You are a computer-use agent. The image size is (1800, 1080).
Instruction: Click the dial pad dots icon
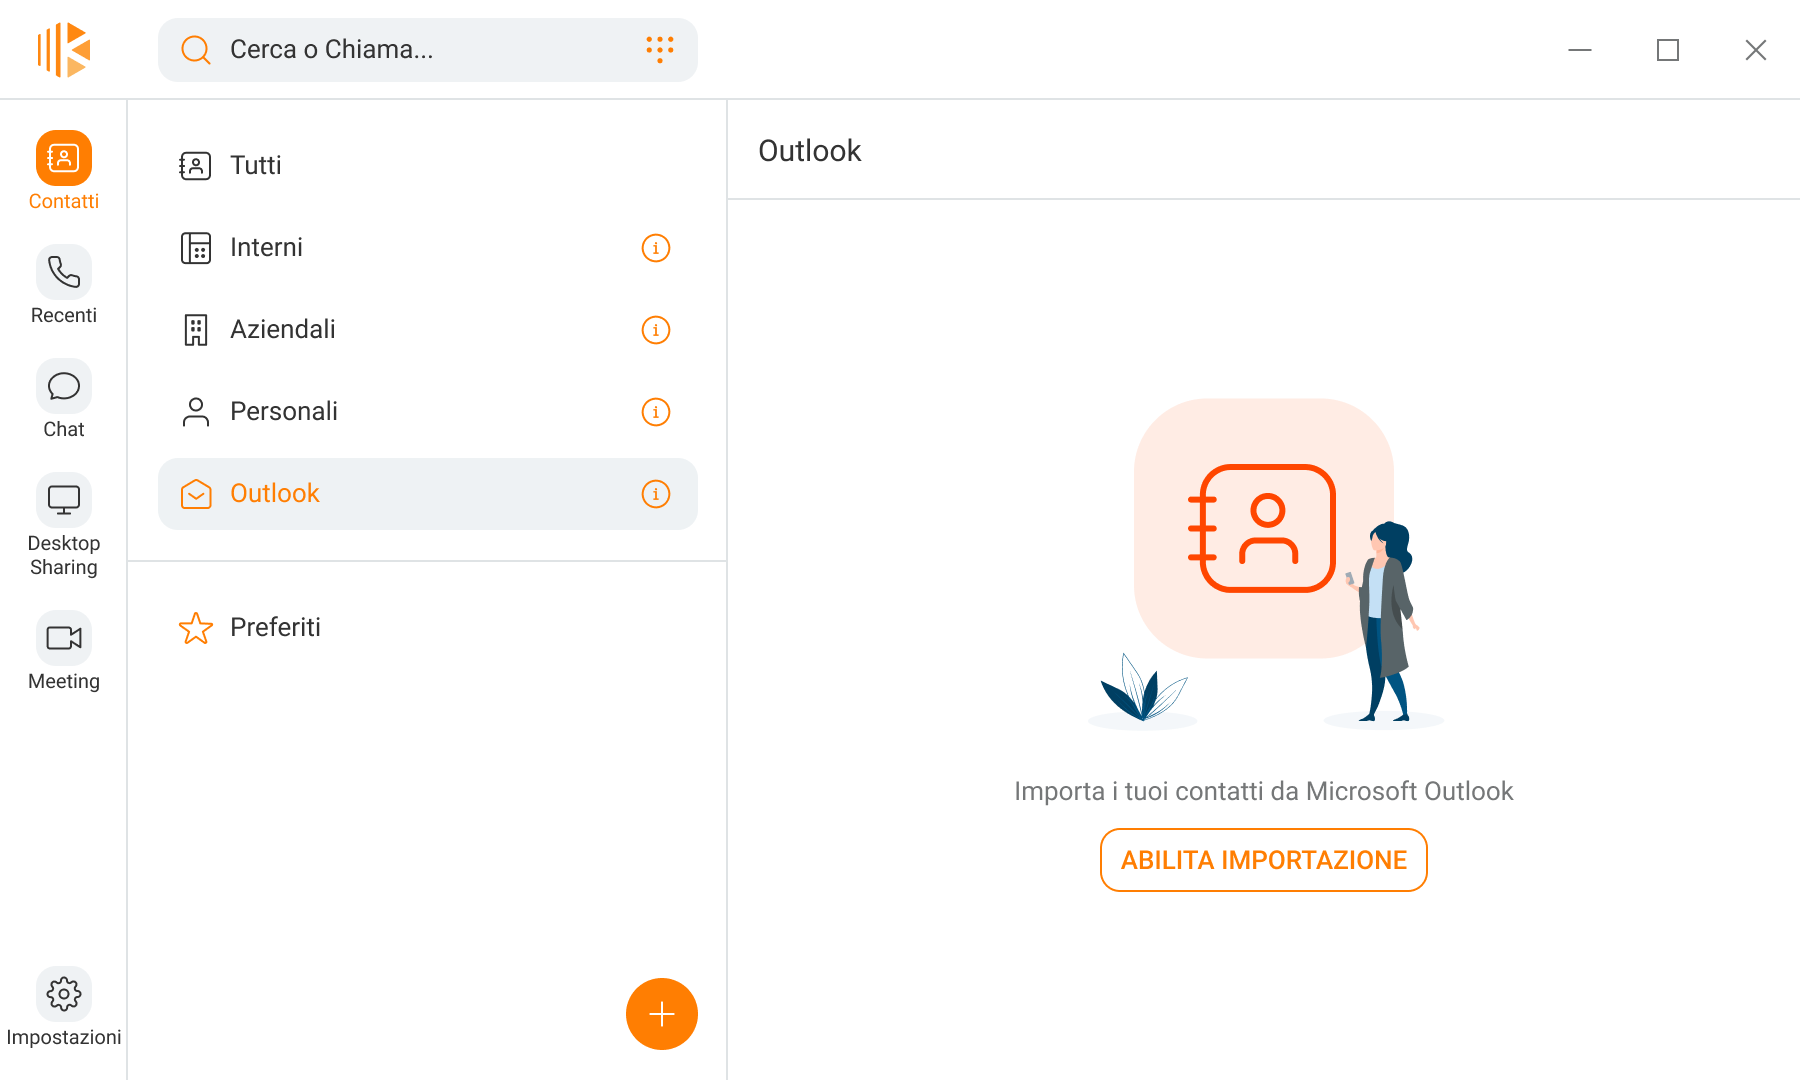660,49
